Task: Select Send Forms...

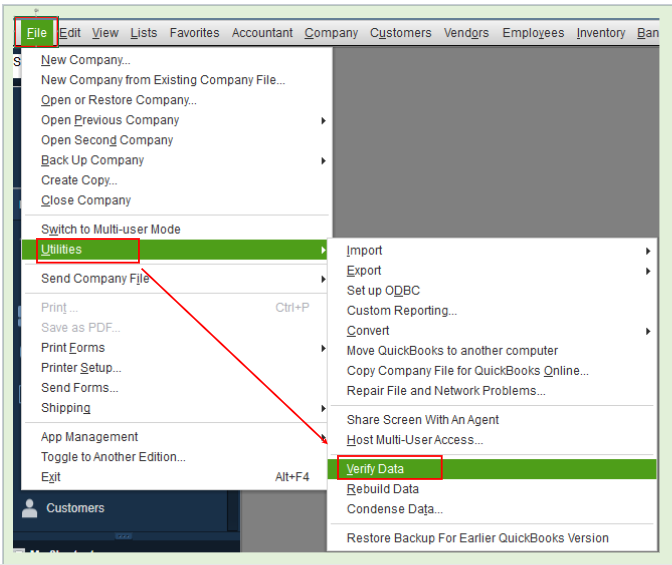Action: point(176,388)
